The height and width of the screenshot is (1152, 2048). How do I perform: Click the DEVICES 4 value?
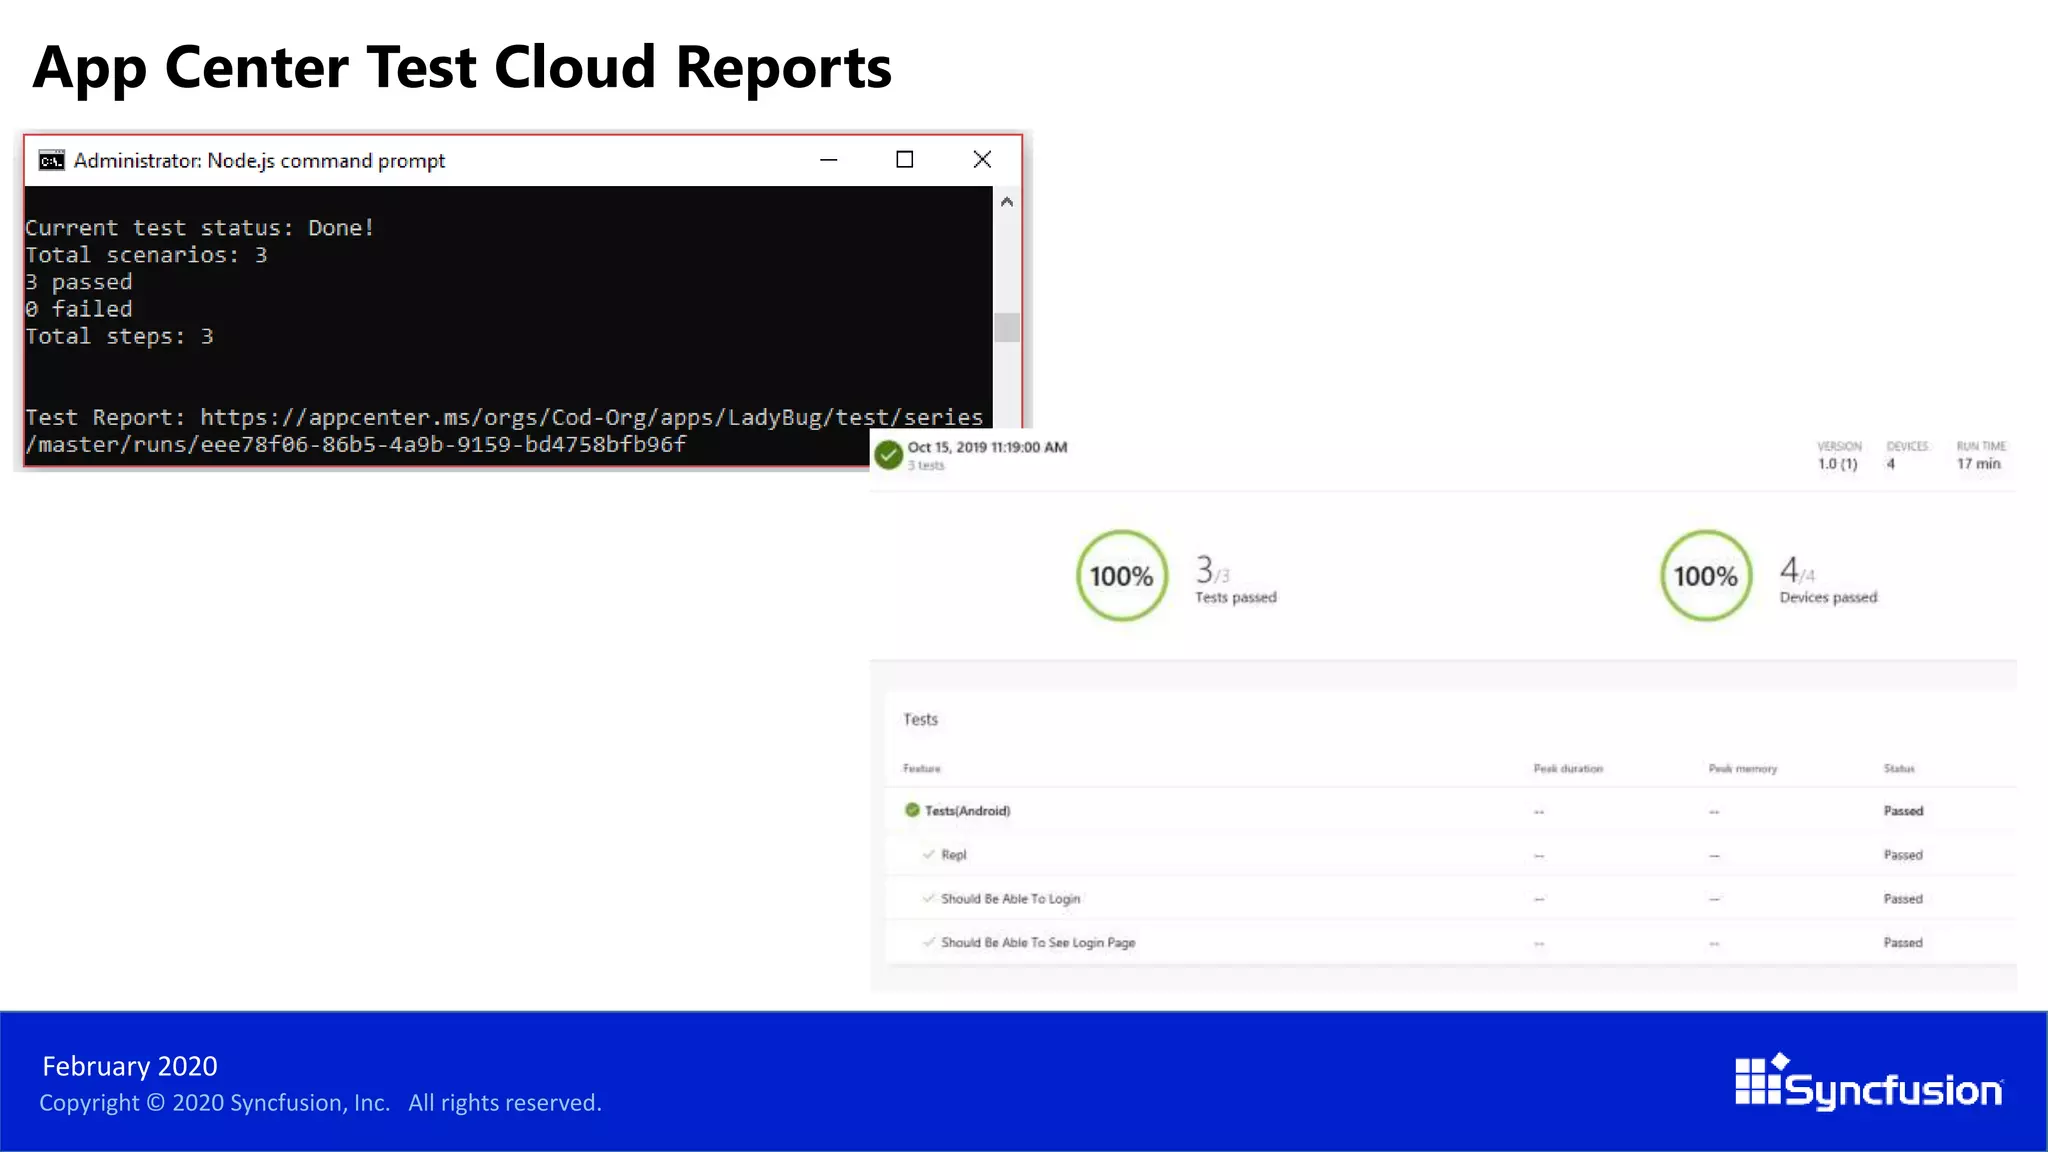pos(1891,464)
